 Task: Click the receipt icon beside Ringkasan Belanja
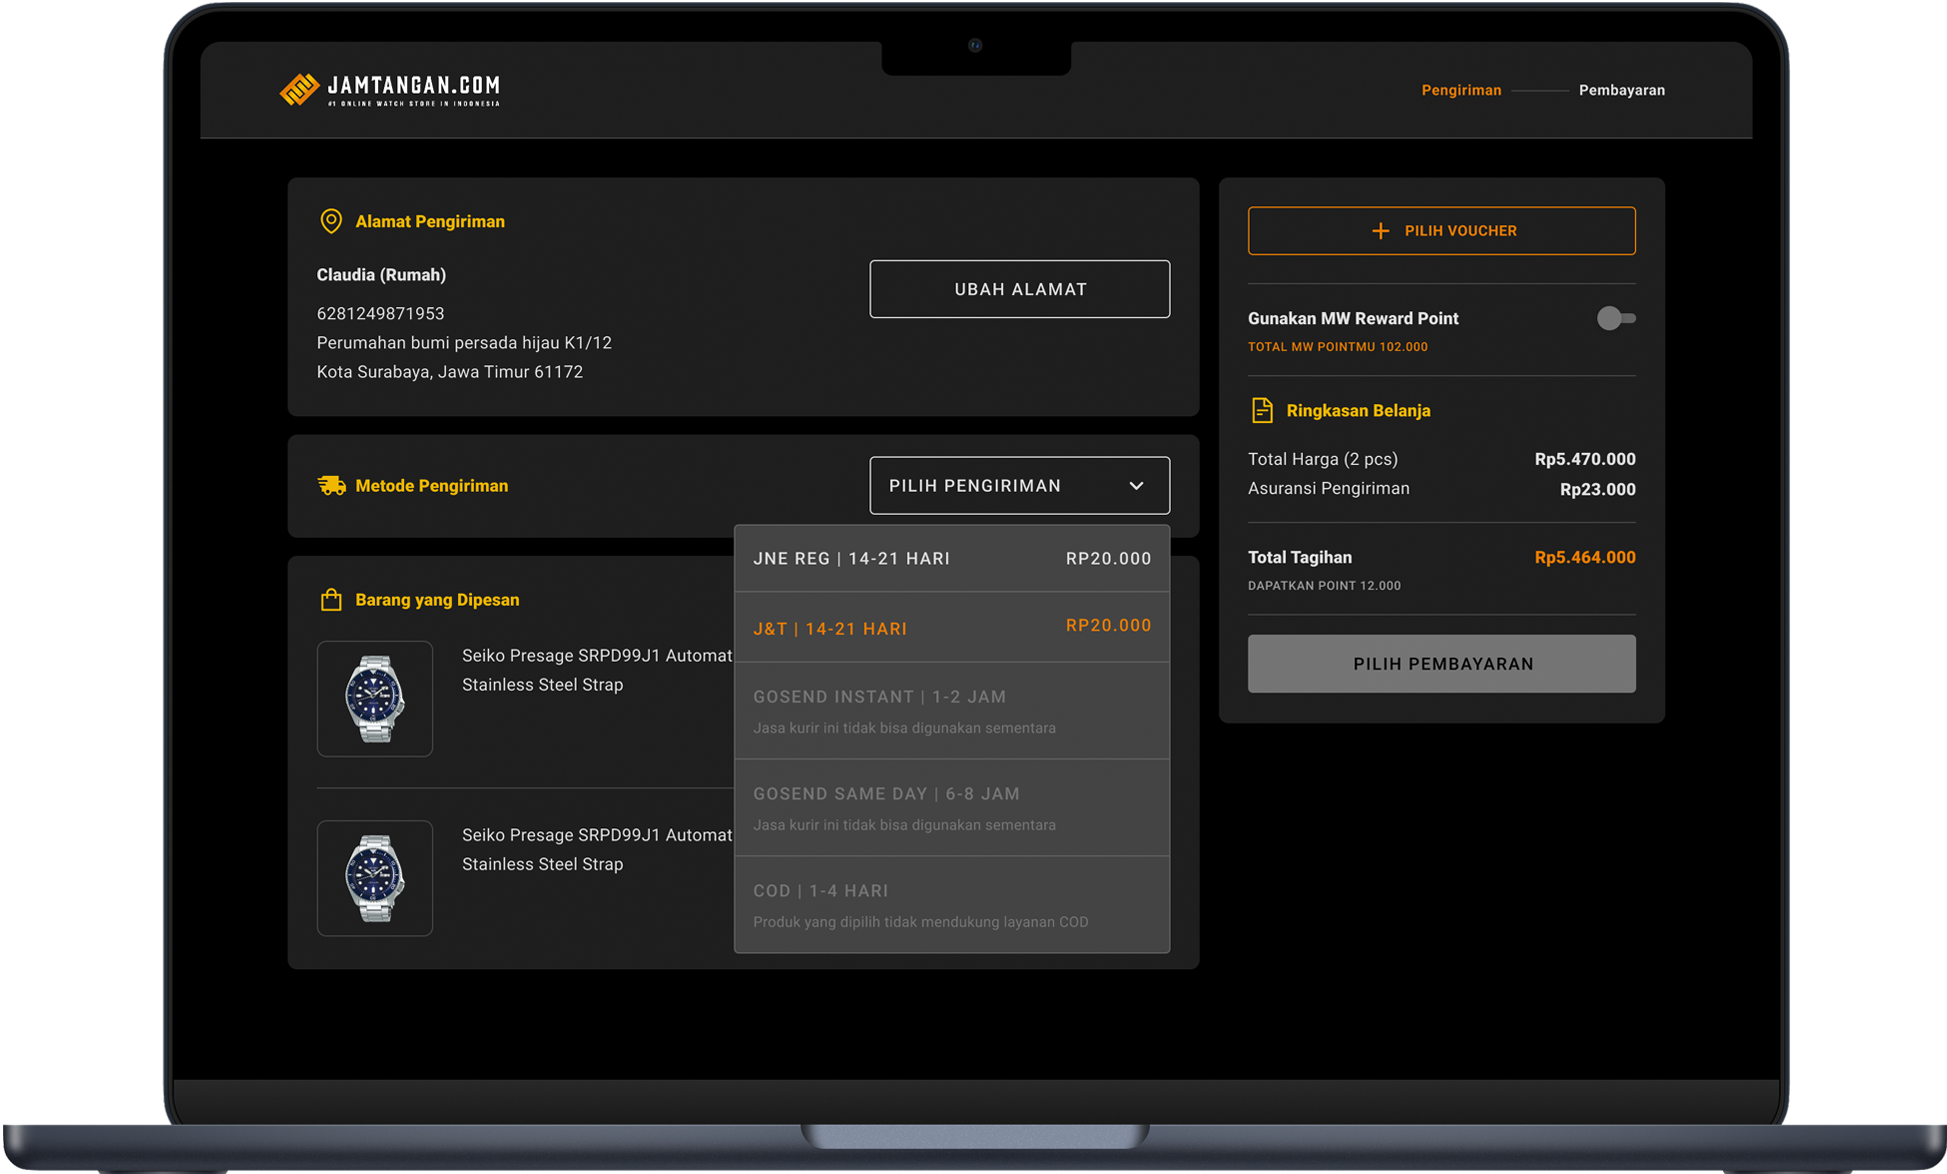[1262, 410]
